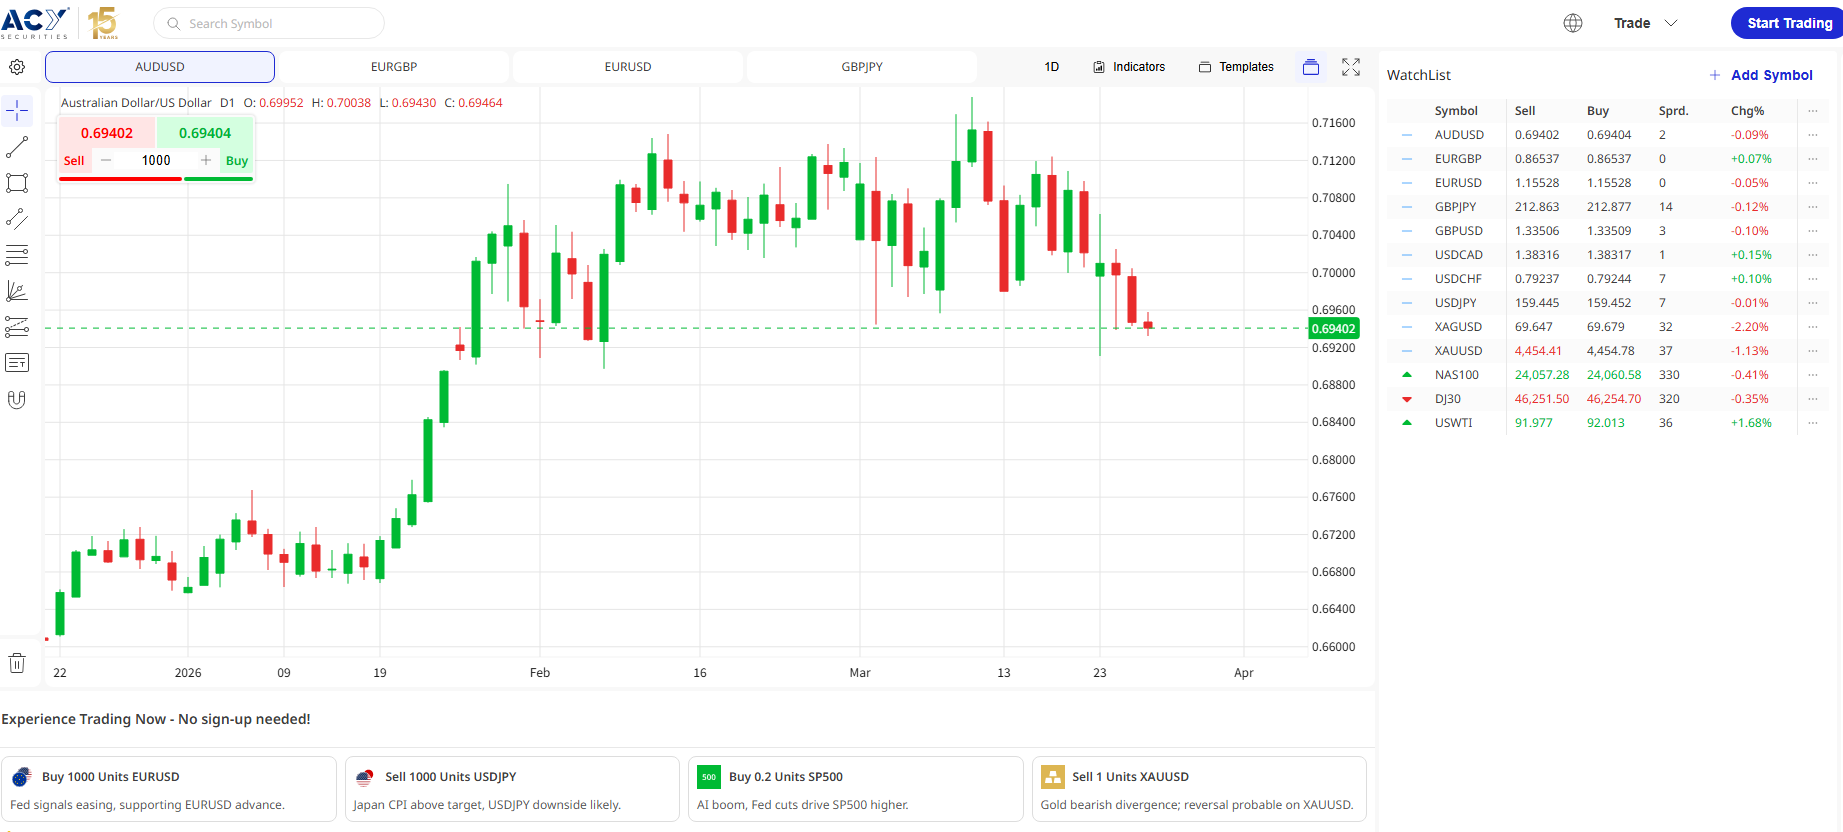The height and width of the screenshot is (832, 1843).
Task: Toggle the magnet snap mode
Action: [x=17, y=399]
